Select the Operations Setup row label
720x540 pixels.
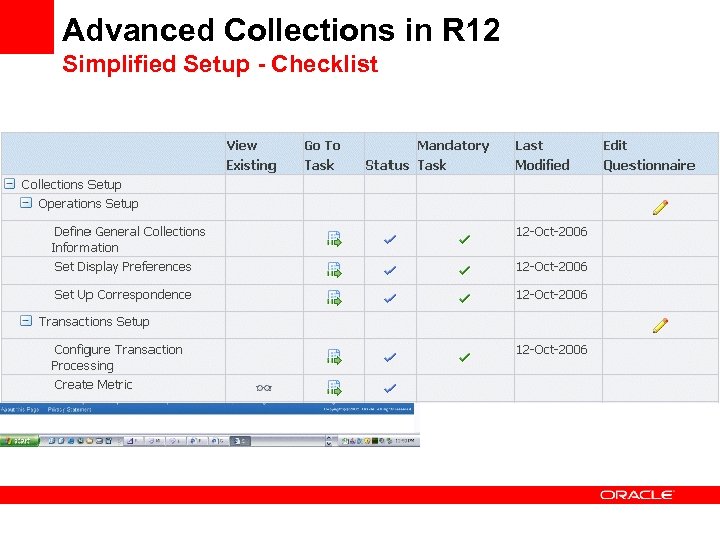coord(88,204)
